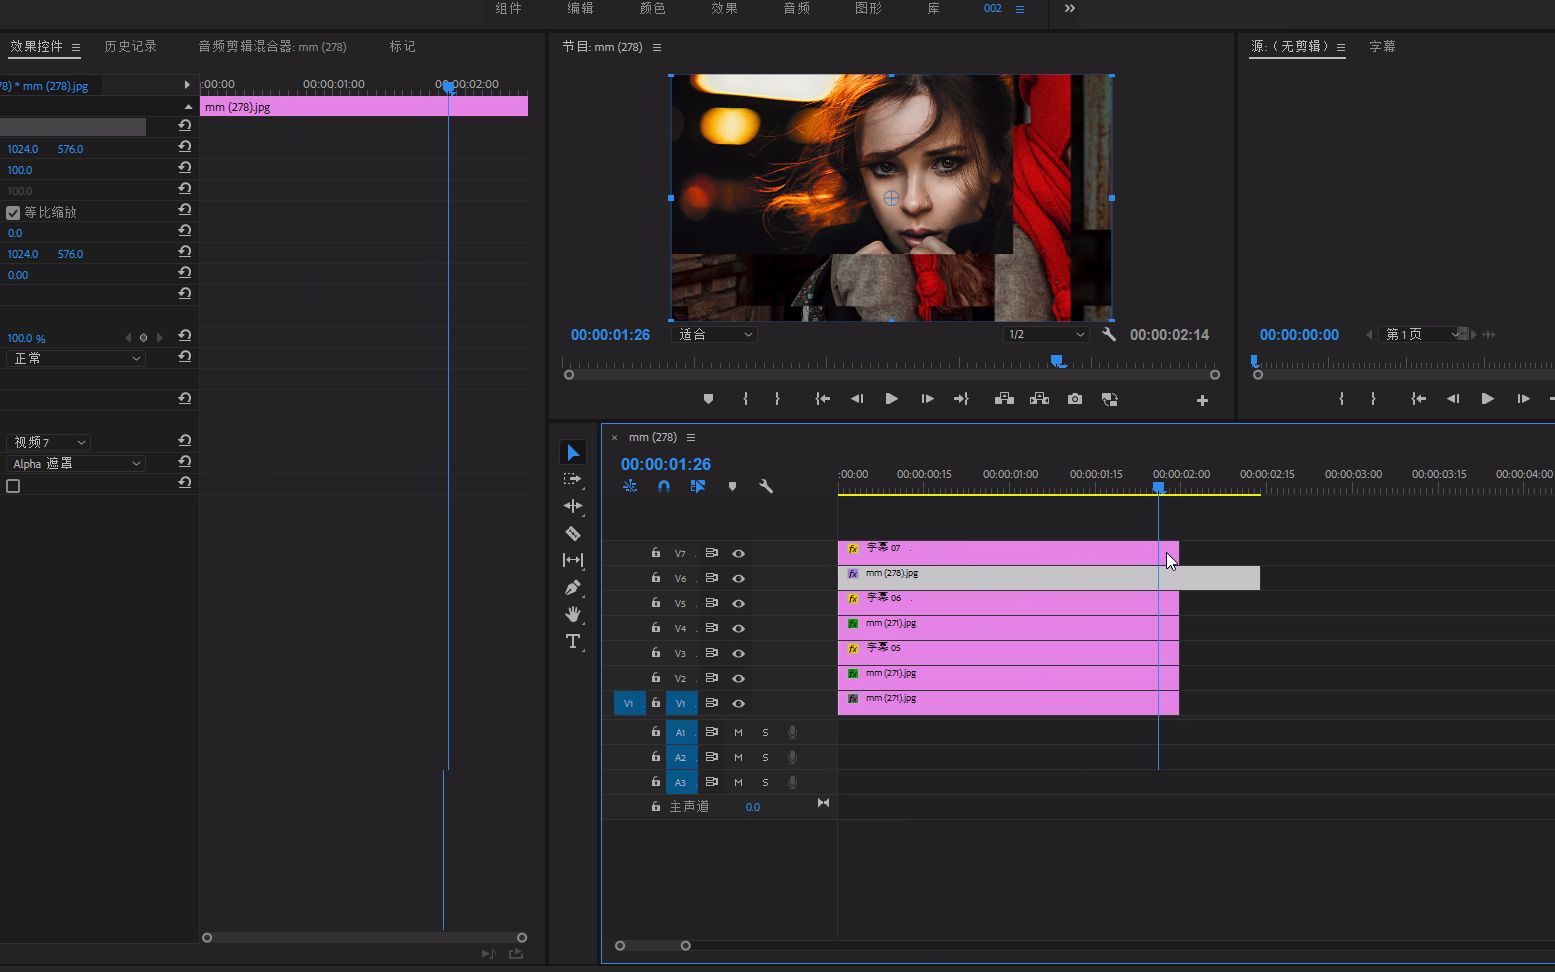Open timeline display settings wrench
This screenshot has height=972, width=1555.
tap(766, 486)
